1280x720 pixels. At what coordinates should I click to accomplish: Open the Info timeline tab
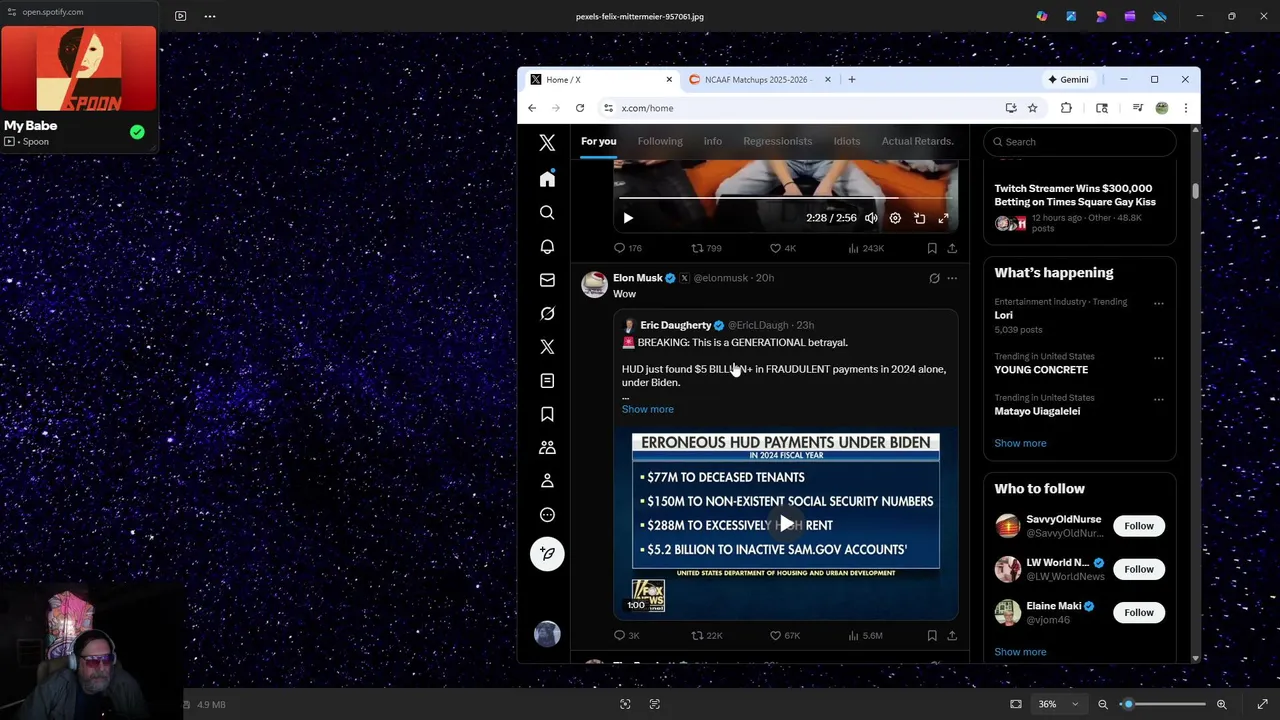click(x=713, y=141)
